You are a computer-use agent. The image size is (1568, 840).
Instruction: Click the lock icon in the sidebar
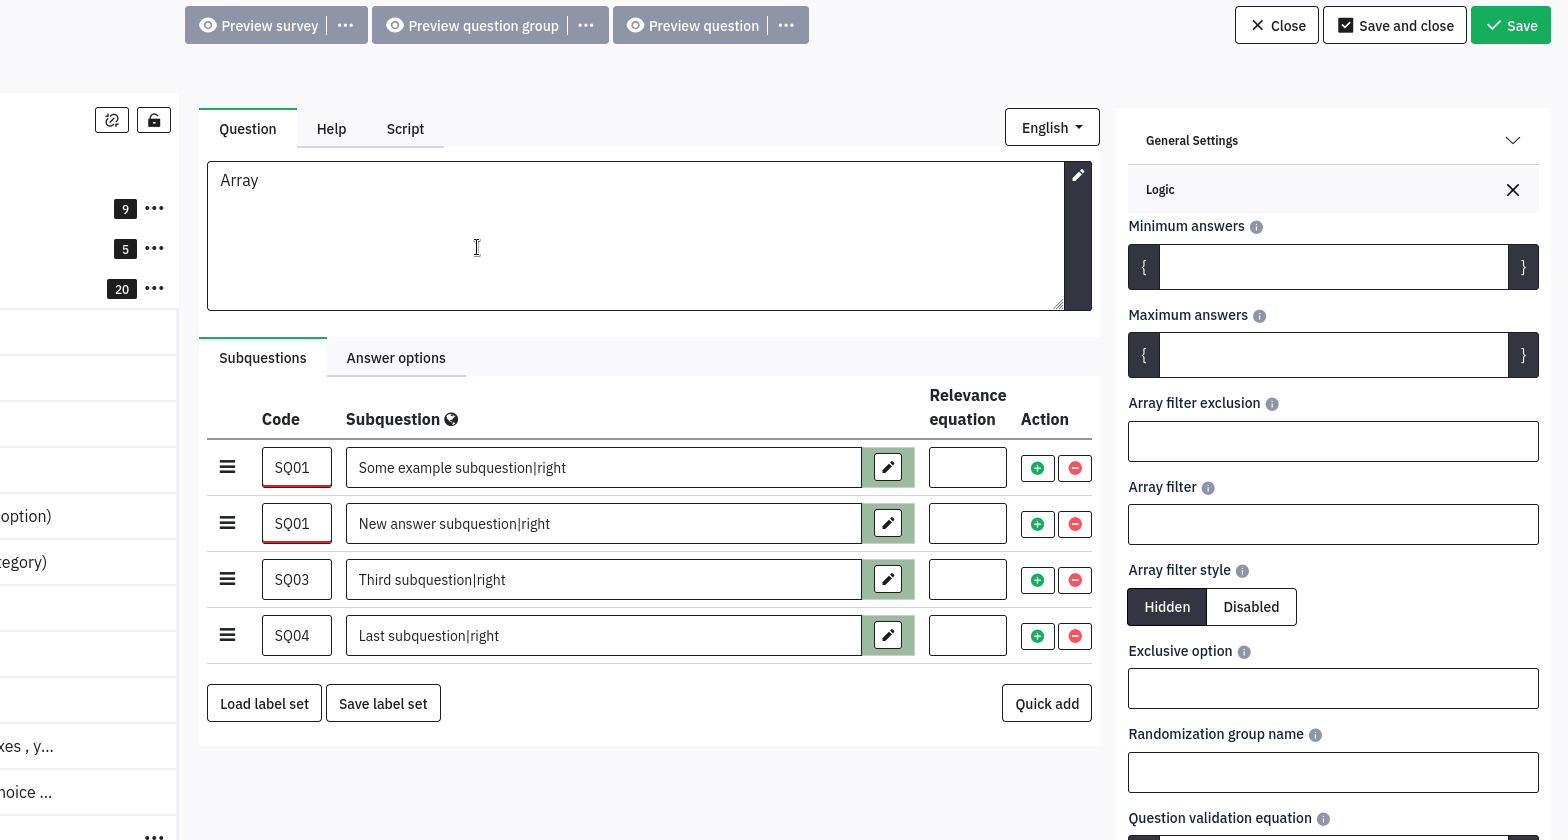pos(153,120)
